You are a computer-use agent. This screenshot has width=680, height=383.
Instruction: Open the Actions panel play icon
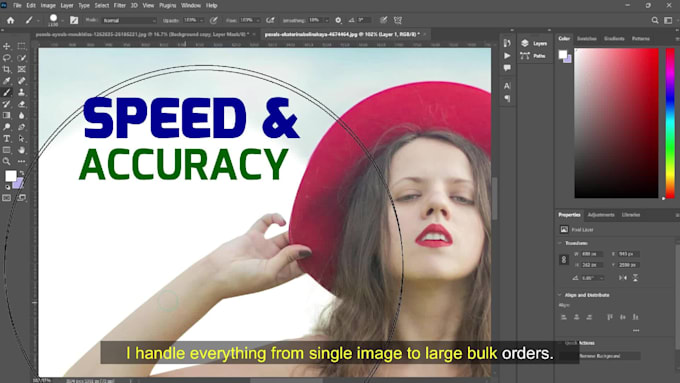[507, 56]
